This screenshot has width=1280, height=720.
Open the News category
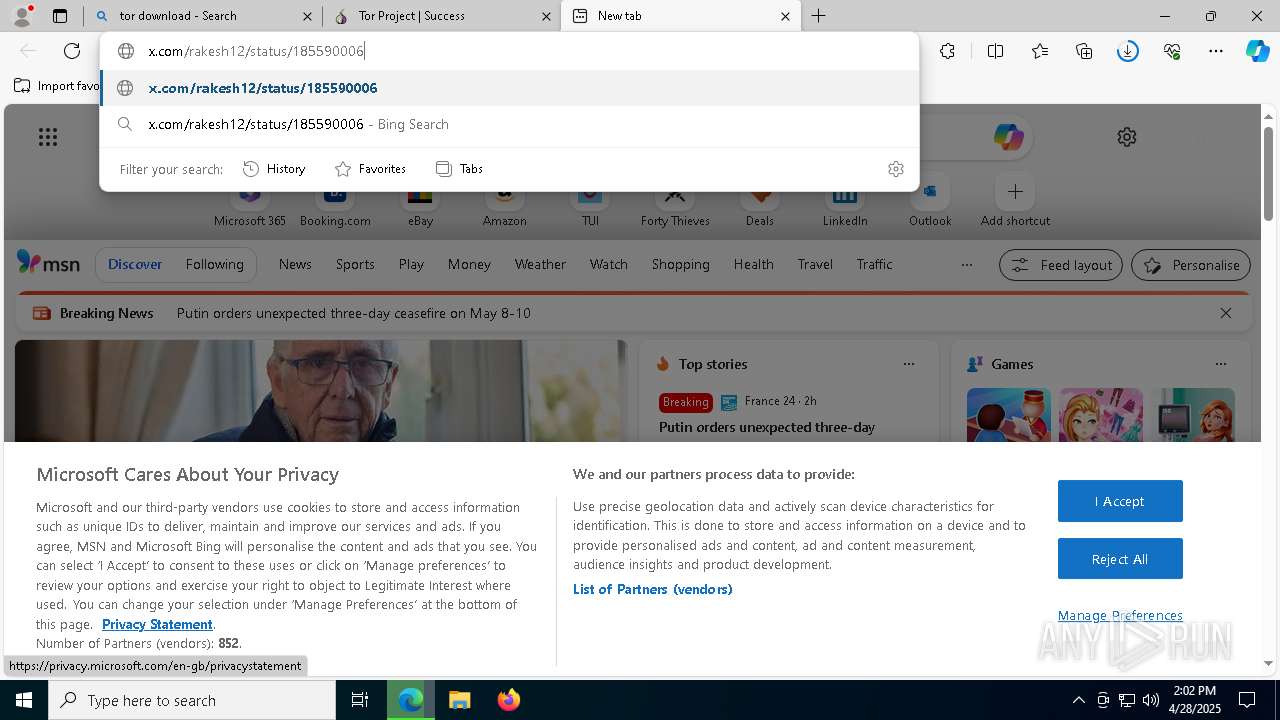coord(295,264)
